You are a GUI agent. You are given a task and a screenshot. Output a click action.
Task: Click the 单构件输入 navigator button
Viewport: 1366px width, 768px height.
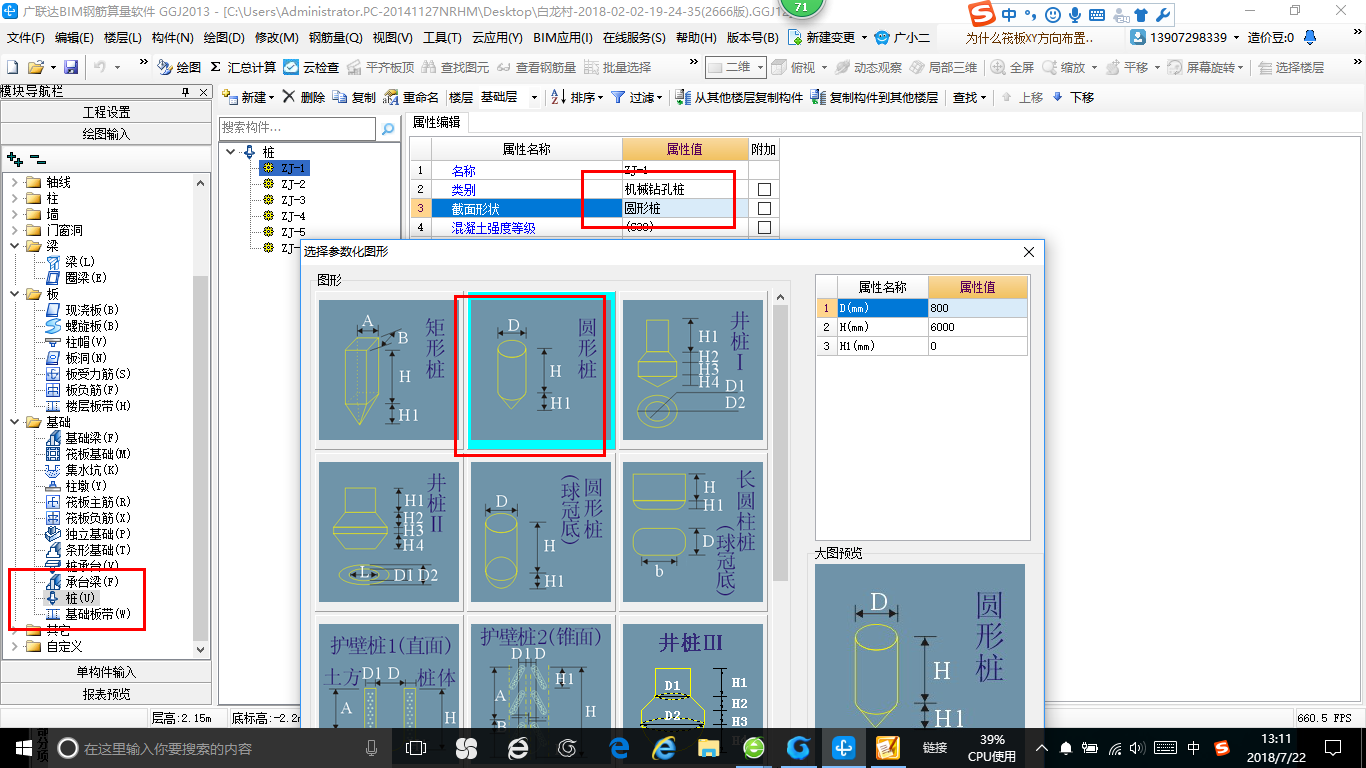[x=106, y=672]
